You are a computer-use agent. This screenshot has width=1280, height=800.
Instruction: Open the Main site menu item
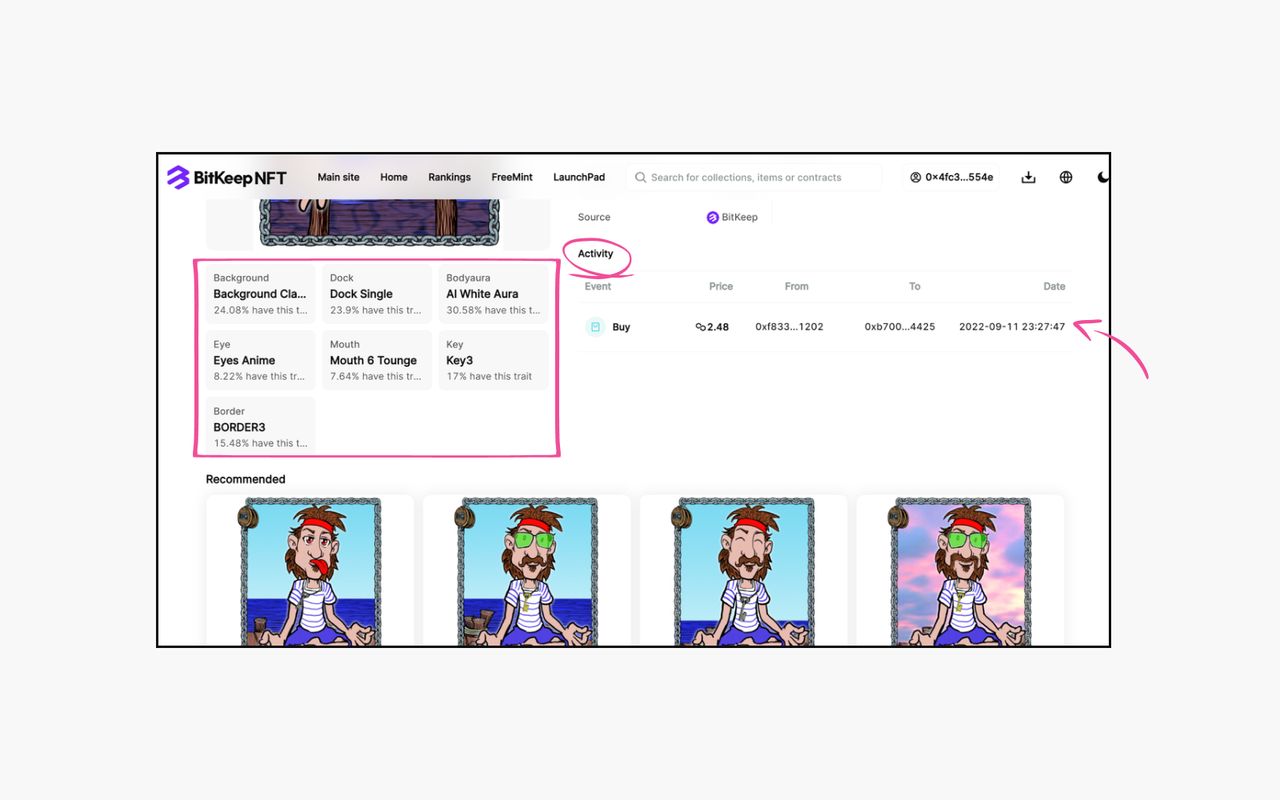point(338,177)
